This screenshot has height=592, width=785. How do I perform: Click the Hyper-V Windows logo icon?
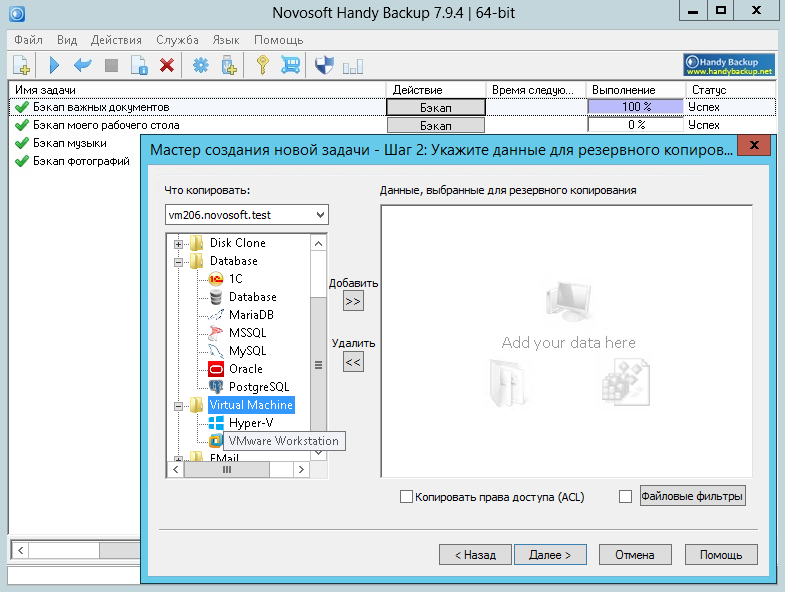[x=216, y=423]
